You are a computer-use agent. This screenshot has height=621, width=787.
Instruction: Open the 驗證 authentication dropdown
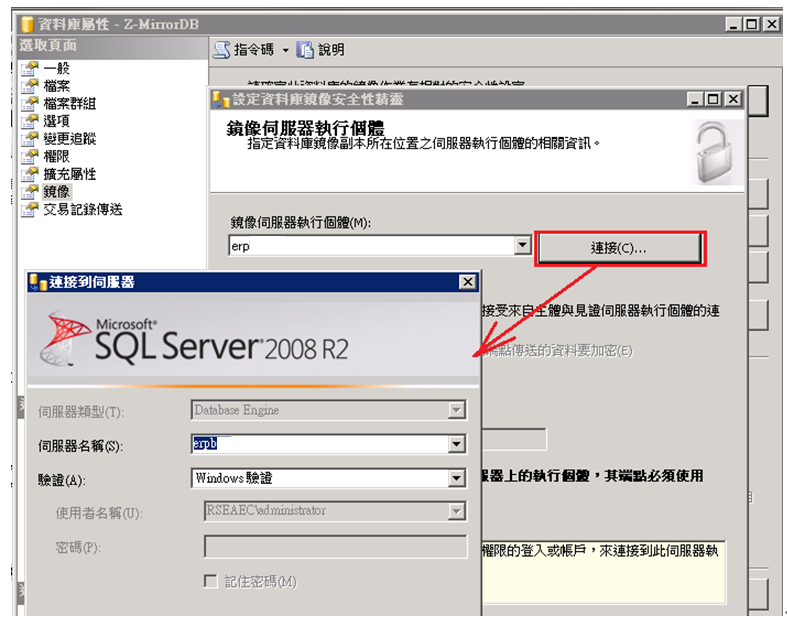[456, 478]
